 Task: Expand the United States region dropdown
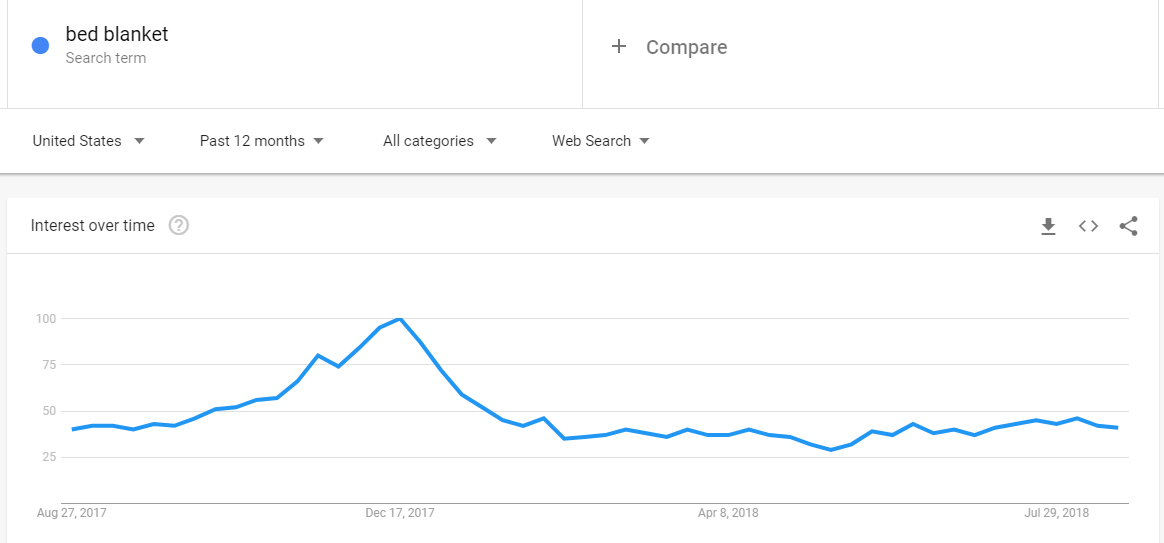pyautogui.click(x=88, y=141)
